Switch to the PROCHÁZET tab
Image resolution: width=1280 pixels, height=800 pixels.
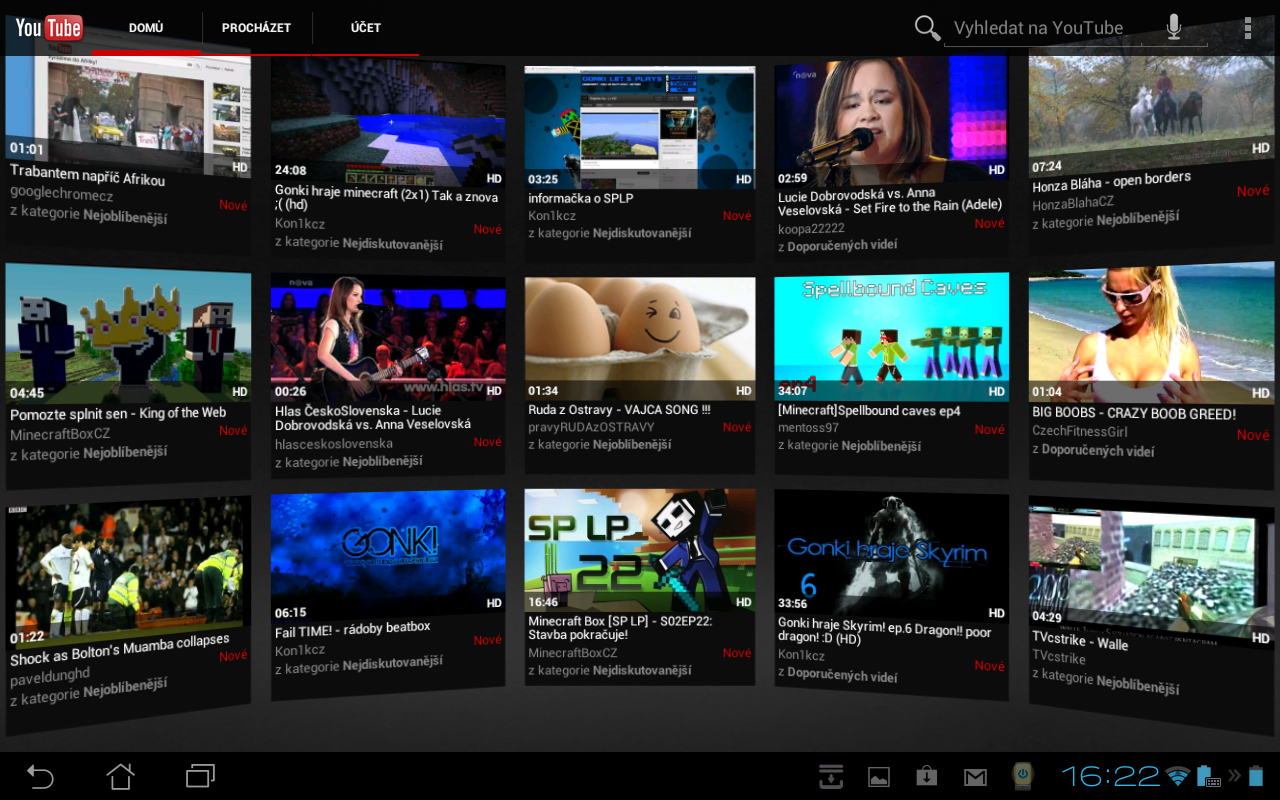[x=257, y=27]
